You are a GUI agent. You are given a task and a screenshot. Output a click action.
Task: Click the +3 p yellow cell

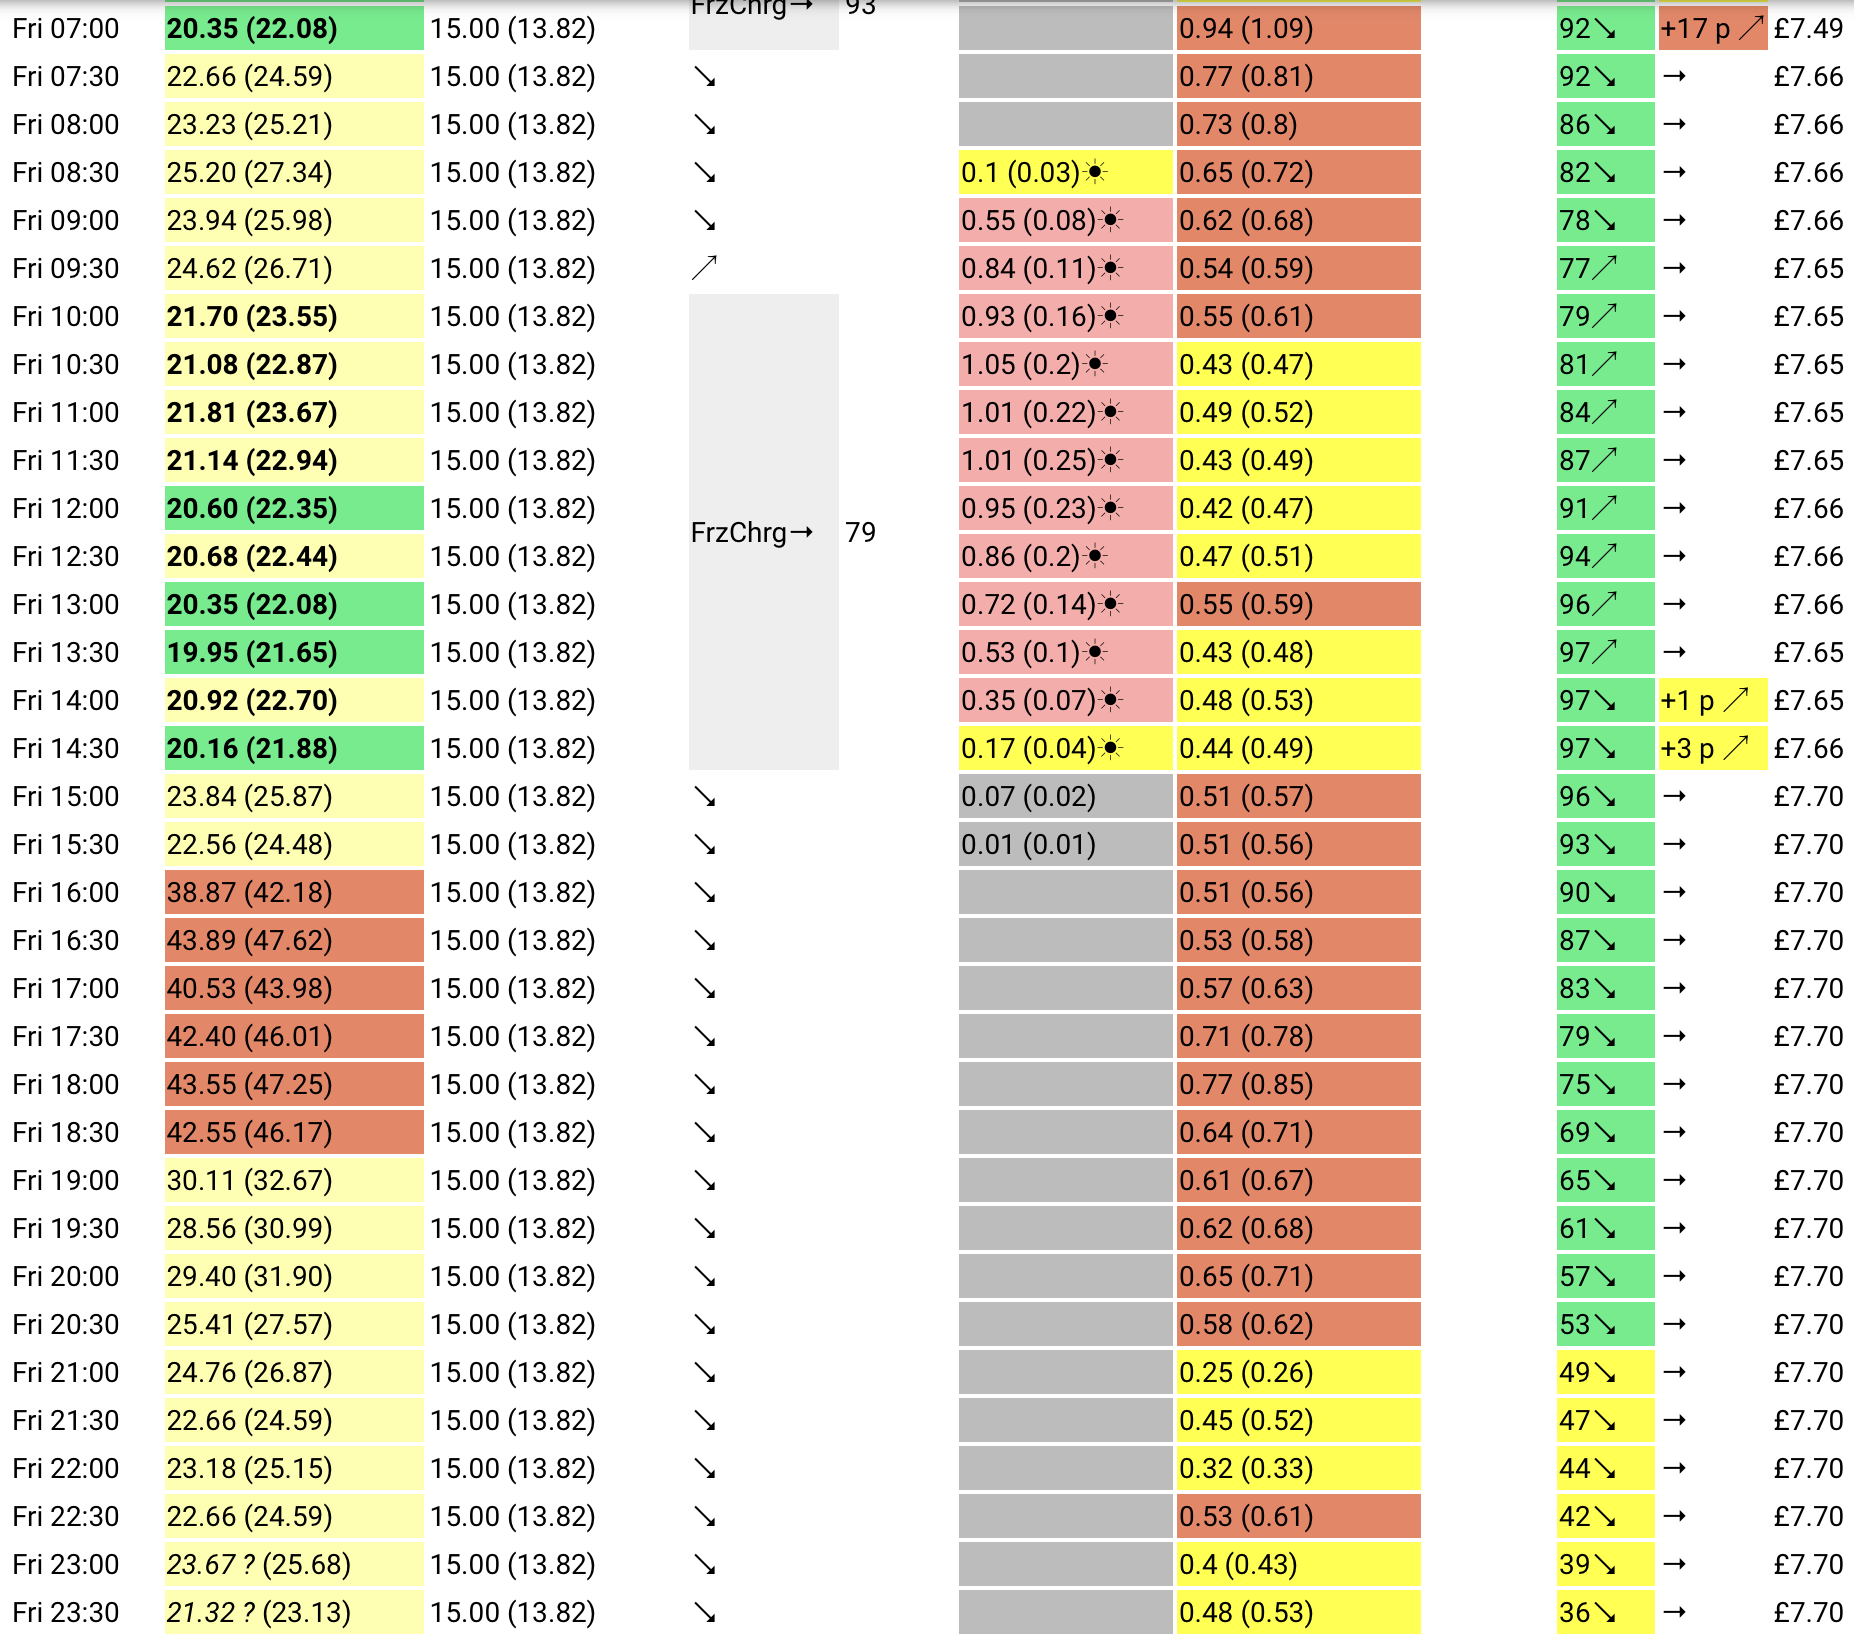[1713, 748]
